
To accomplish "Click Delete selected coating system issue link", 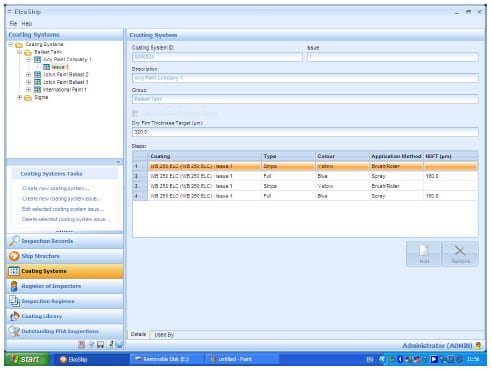I will coord(66,219).
